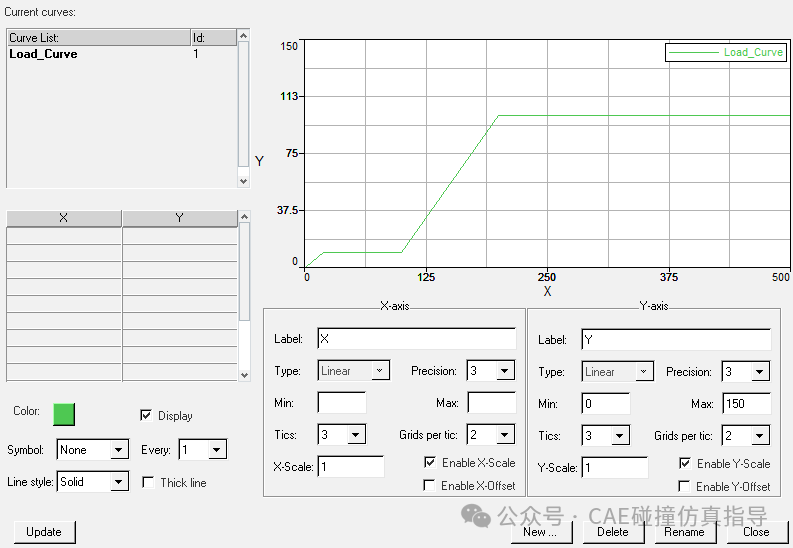Open the Y-axis Type dropdown
The image size is (793, 548).
618,372
